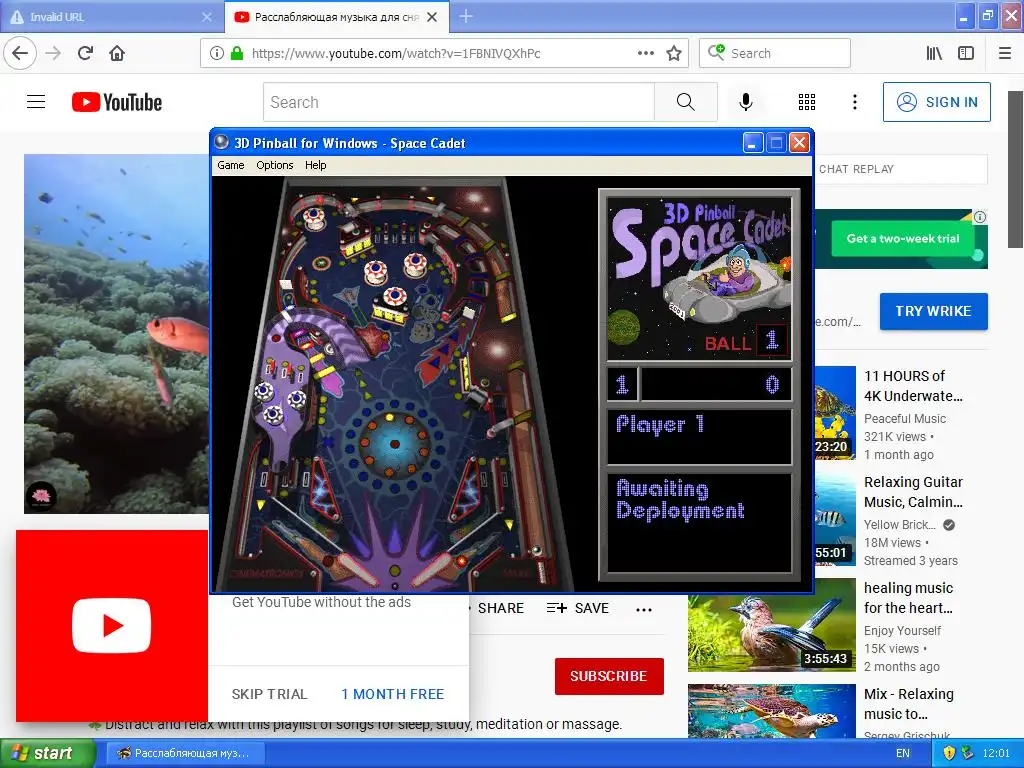Image resolution: width=1024 pixels, height=768 pixels.
Task: Open Mix - Relaxing music title
Action: (x=908, y=703)
